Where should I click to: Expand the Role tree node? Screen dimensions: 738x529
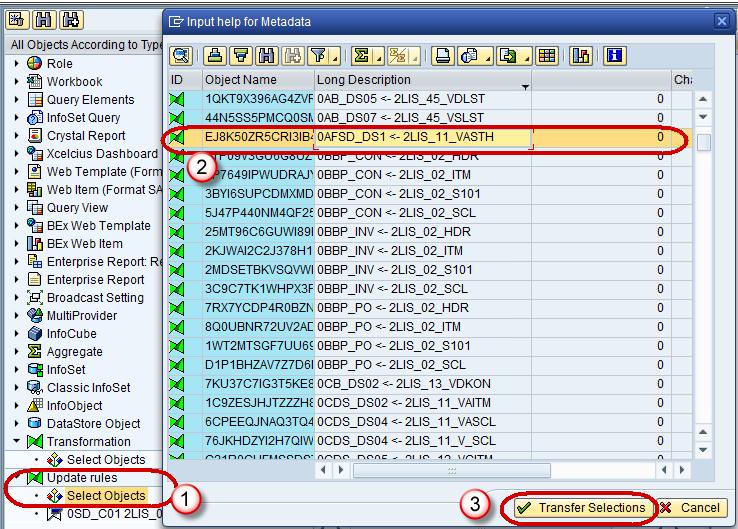point(17,64)
